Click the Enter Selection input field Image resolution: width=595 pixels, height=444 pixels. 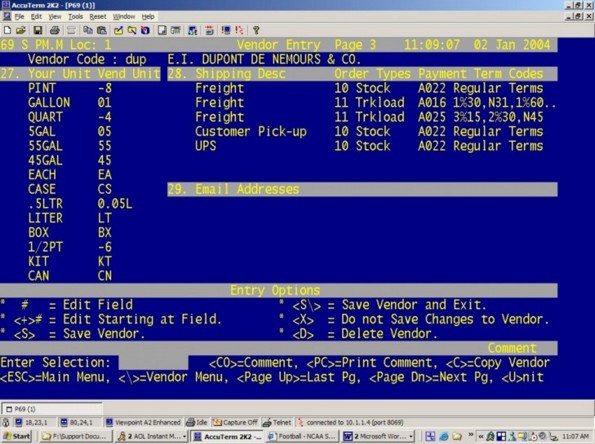point(153,362)
